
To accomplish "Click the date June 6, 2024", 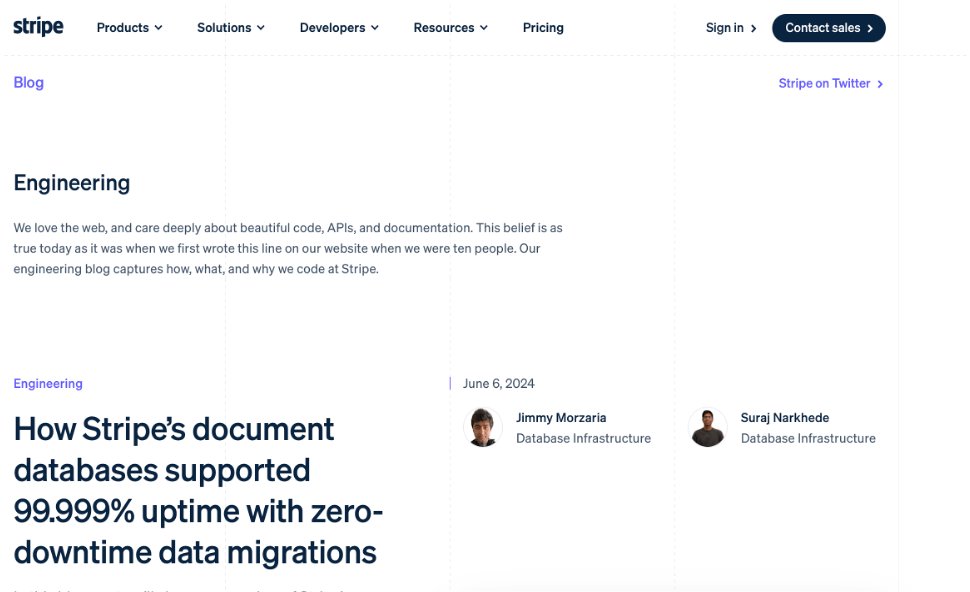I will pos(498,384).
